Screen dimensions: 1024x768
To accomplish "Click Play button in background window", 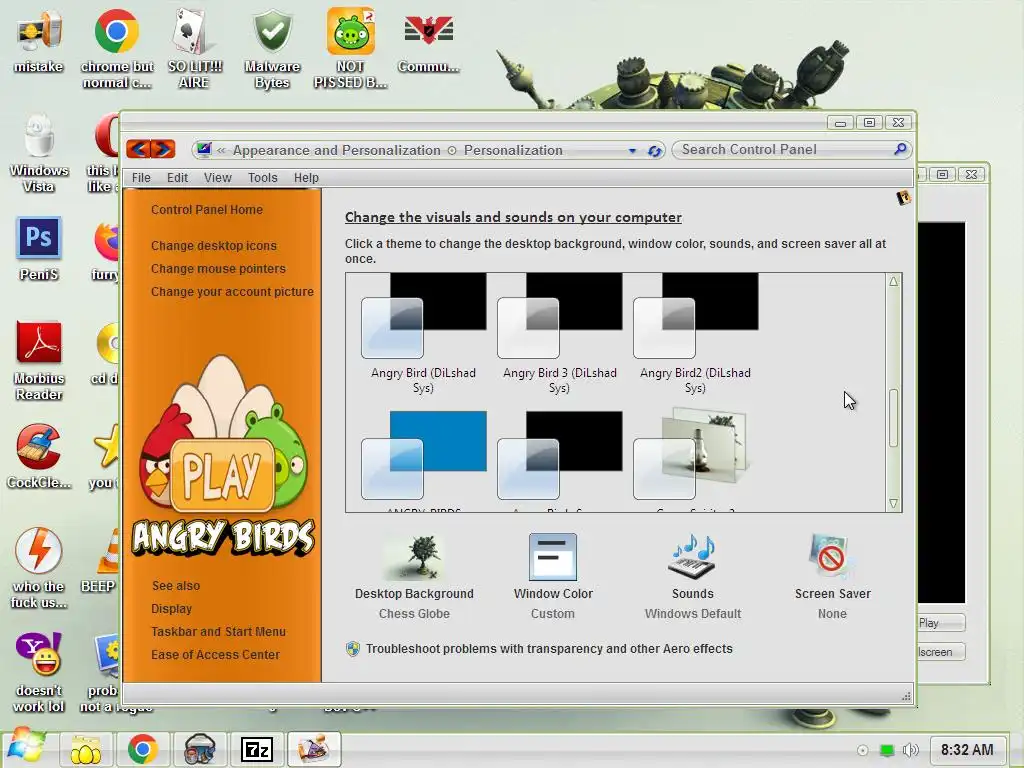I will (940, 623).
